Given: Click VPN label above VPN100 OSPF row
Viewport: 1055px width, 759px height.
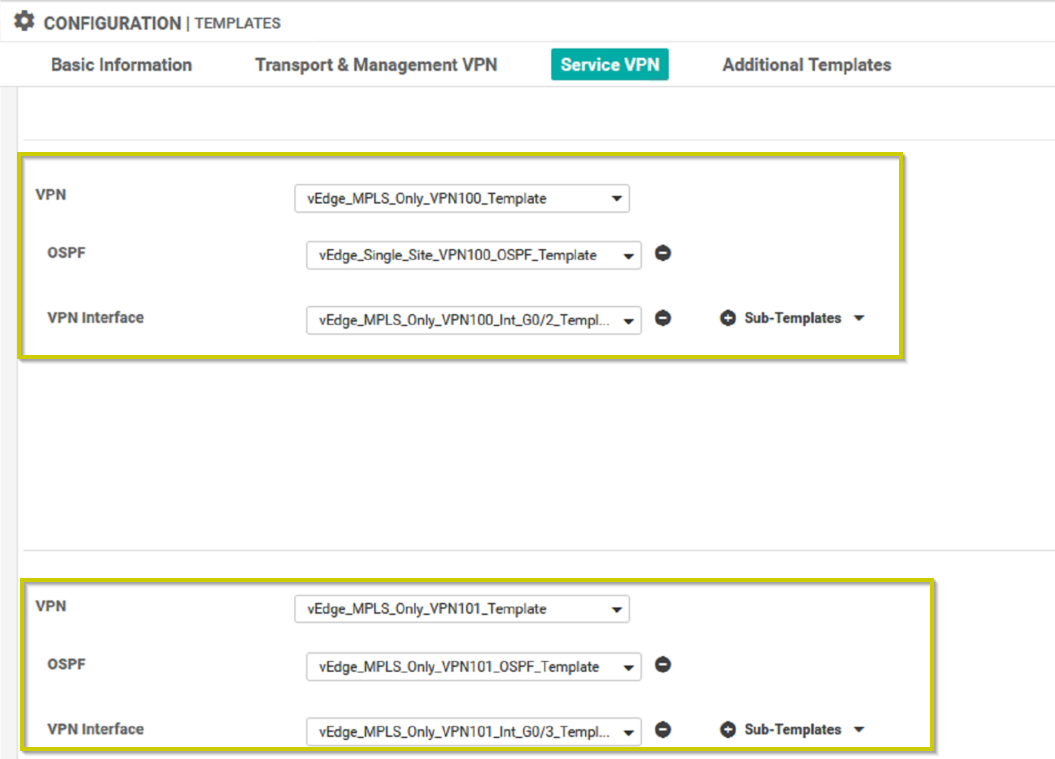Looking at the screenshot, I should coord(51,194).
